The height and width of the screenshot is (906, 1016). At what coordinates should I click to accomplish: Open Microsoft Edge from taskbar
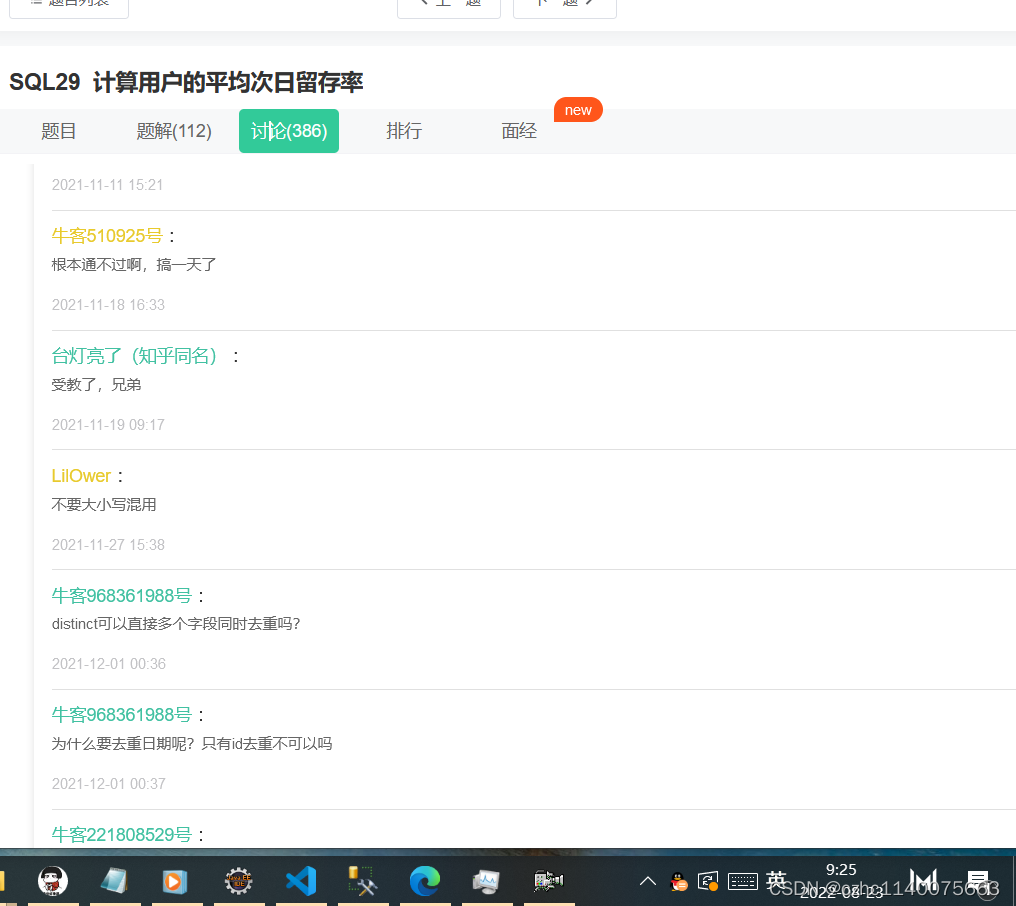coord(425,881)
